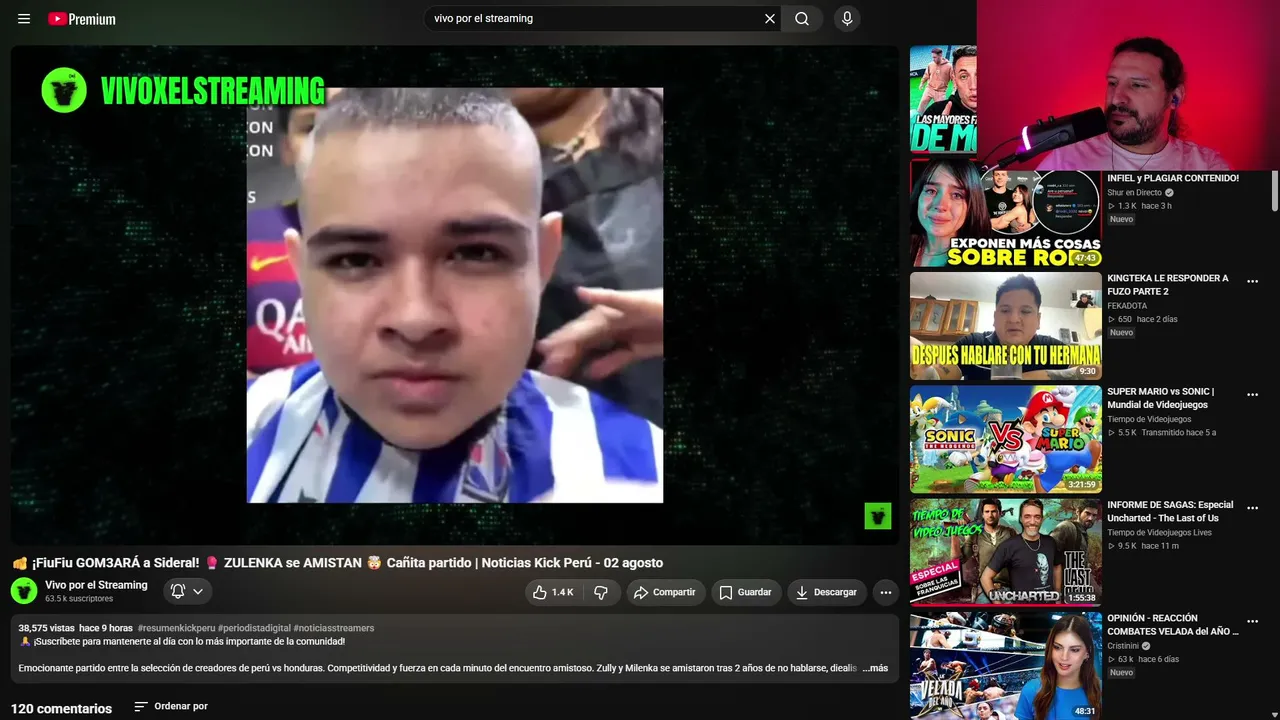Go to YouTube Premium home via logo

pos(82,19)
